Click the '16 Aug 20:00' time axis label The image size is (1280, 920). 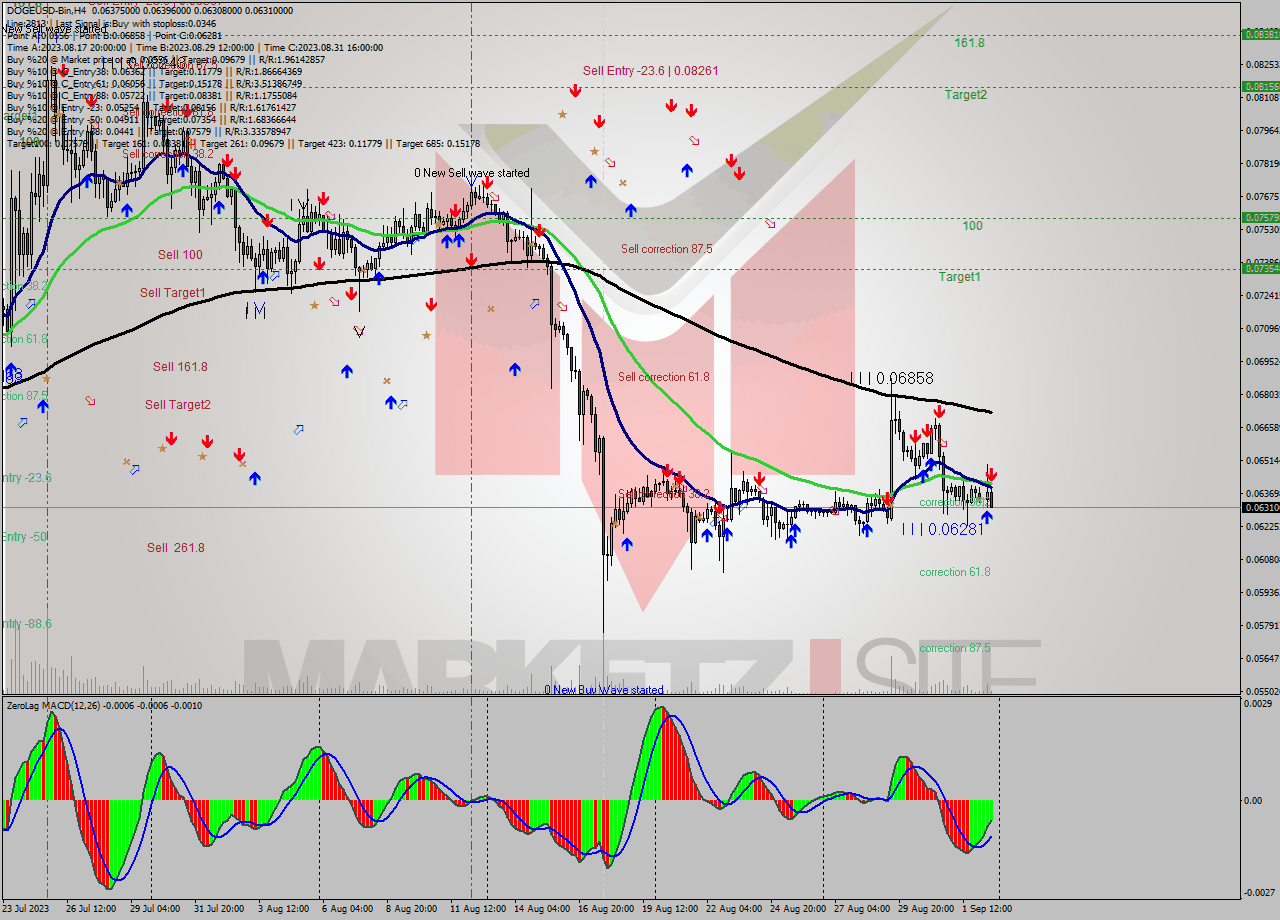[606, 909]
